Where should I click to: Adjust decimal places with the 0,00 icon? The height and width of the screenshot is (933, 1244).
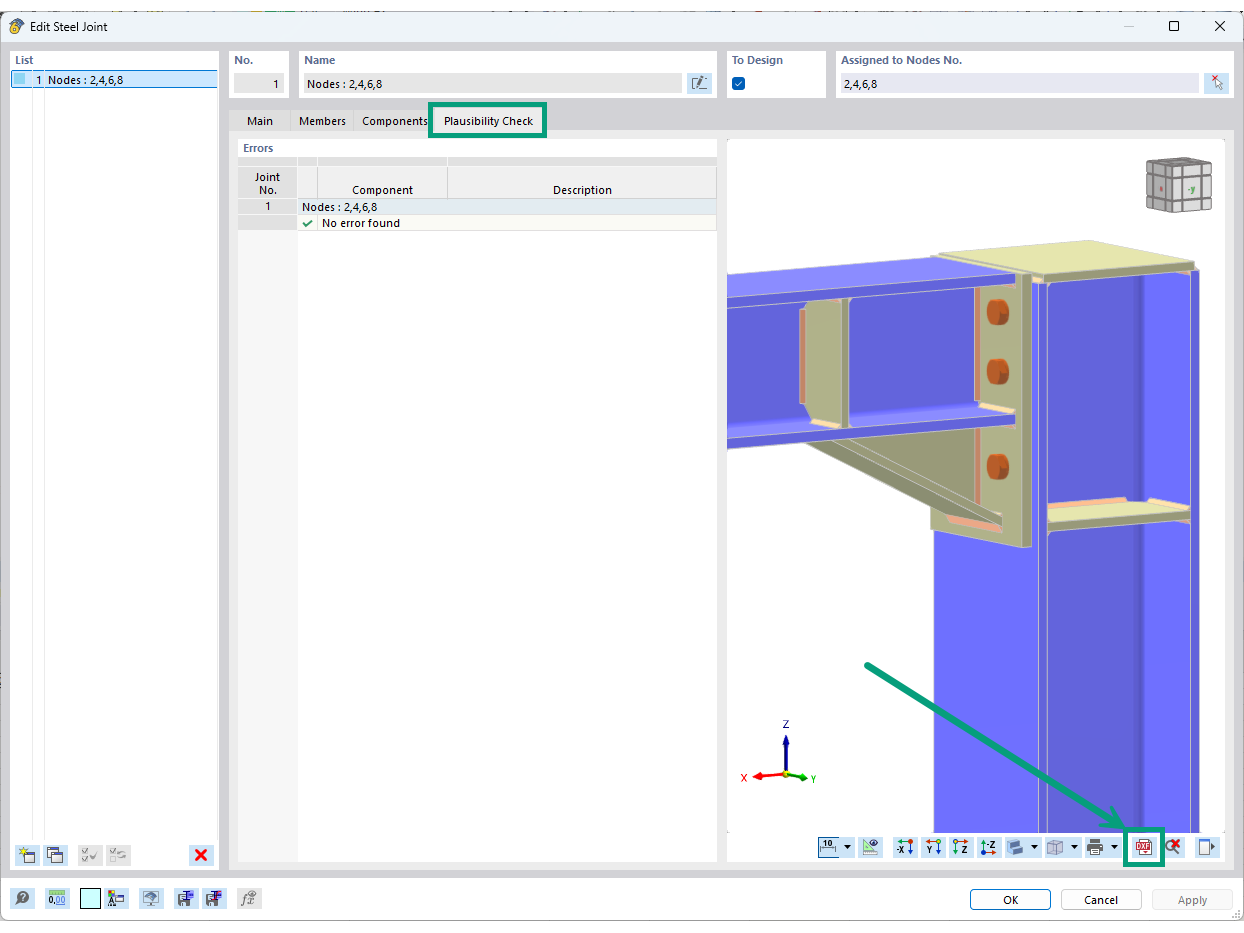tap(57, 898)
